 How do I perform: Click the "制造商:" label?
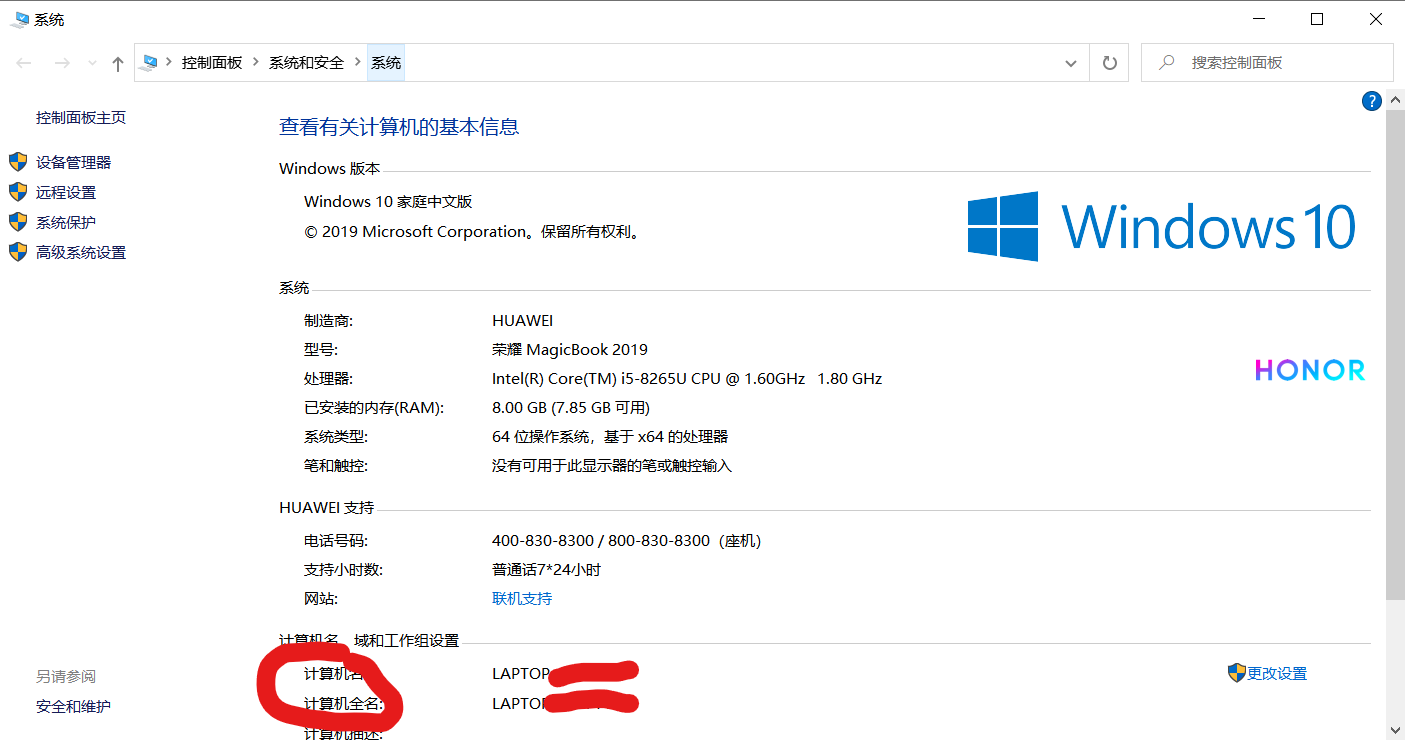[x=329, y=321]
